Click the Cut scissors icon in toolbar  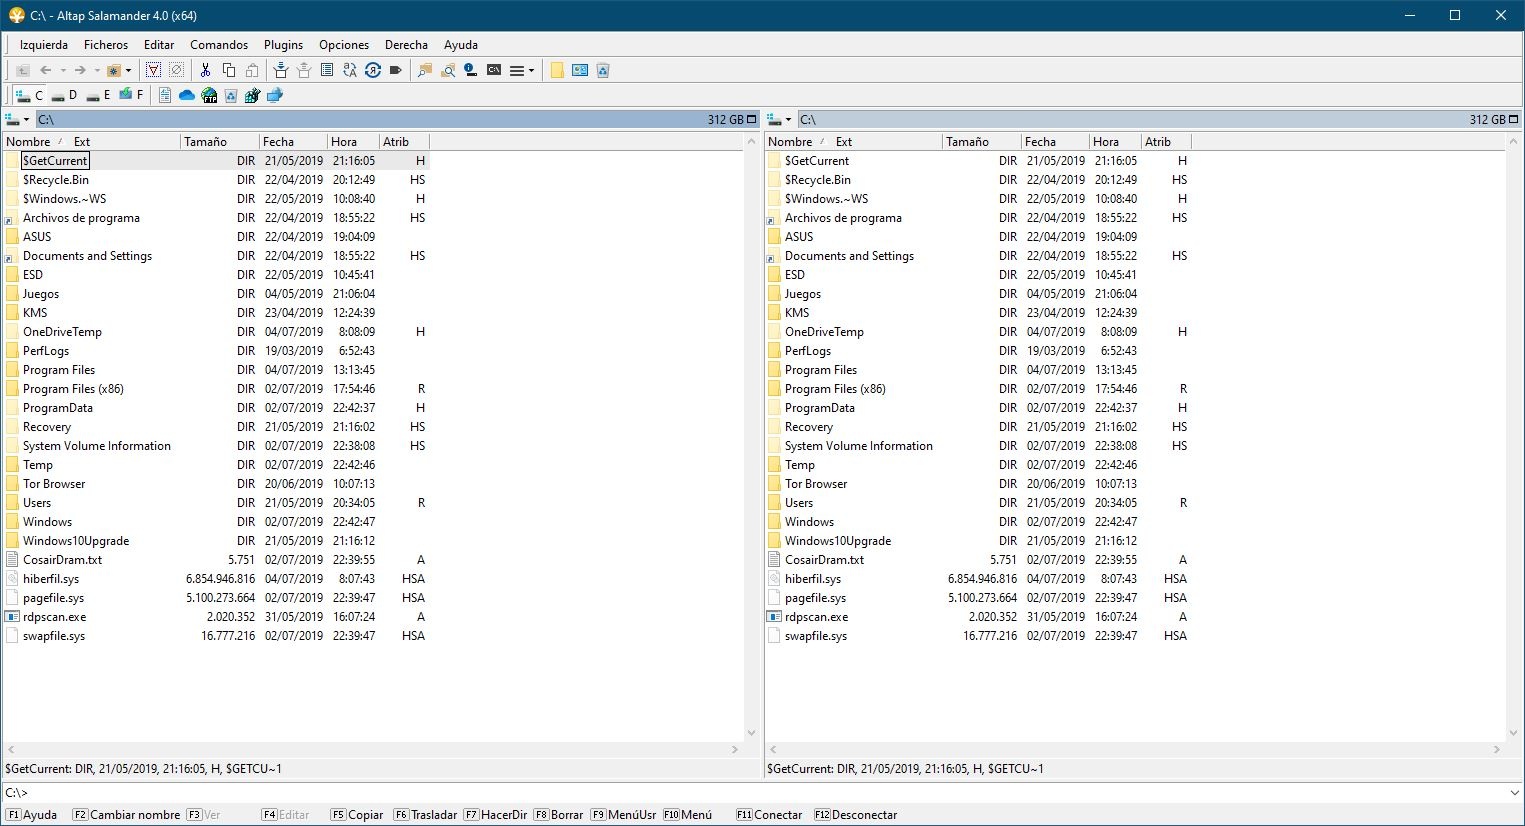tap(205, 70)
